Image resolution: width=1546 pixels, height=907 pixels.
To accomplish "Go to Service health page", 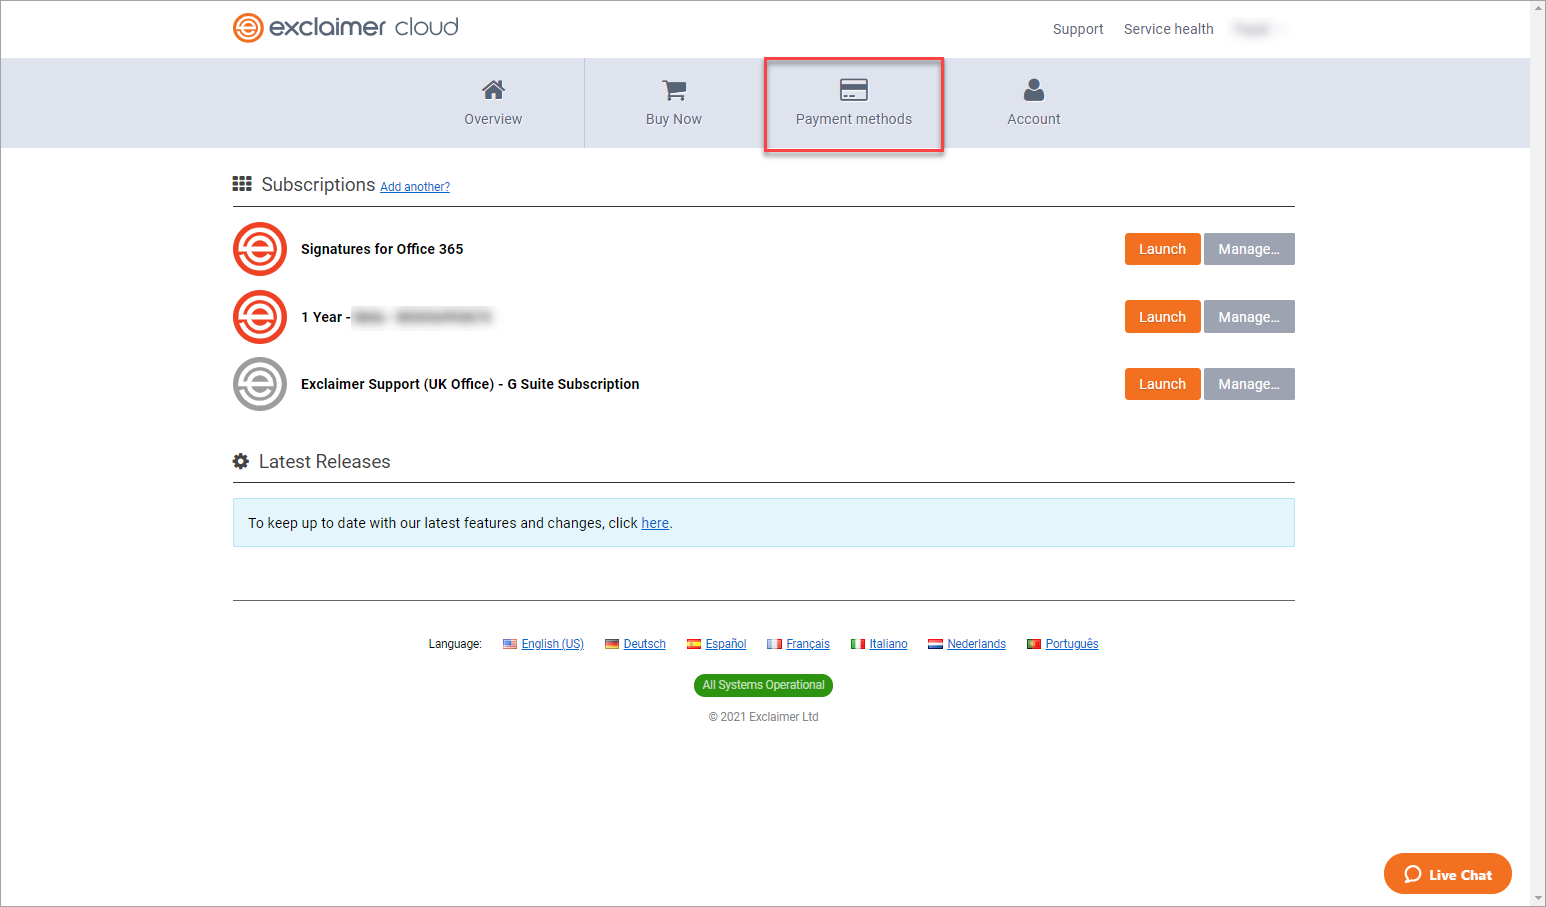I will pos(1168,29).
